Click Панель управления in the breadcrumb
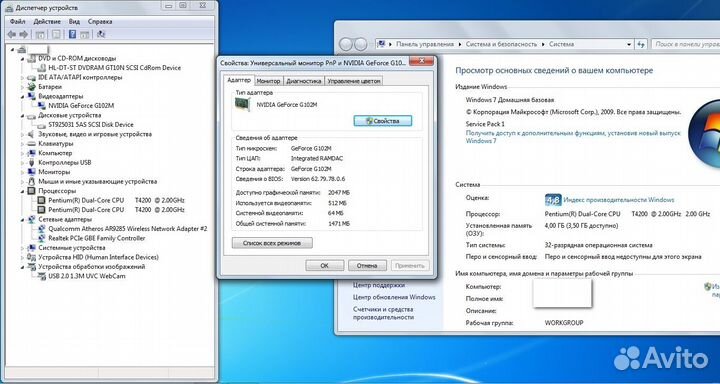Screen dimensions: 720x384 click(425, 45)
